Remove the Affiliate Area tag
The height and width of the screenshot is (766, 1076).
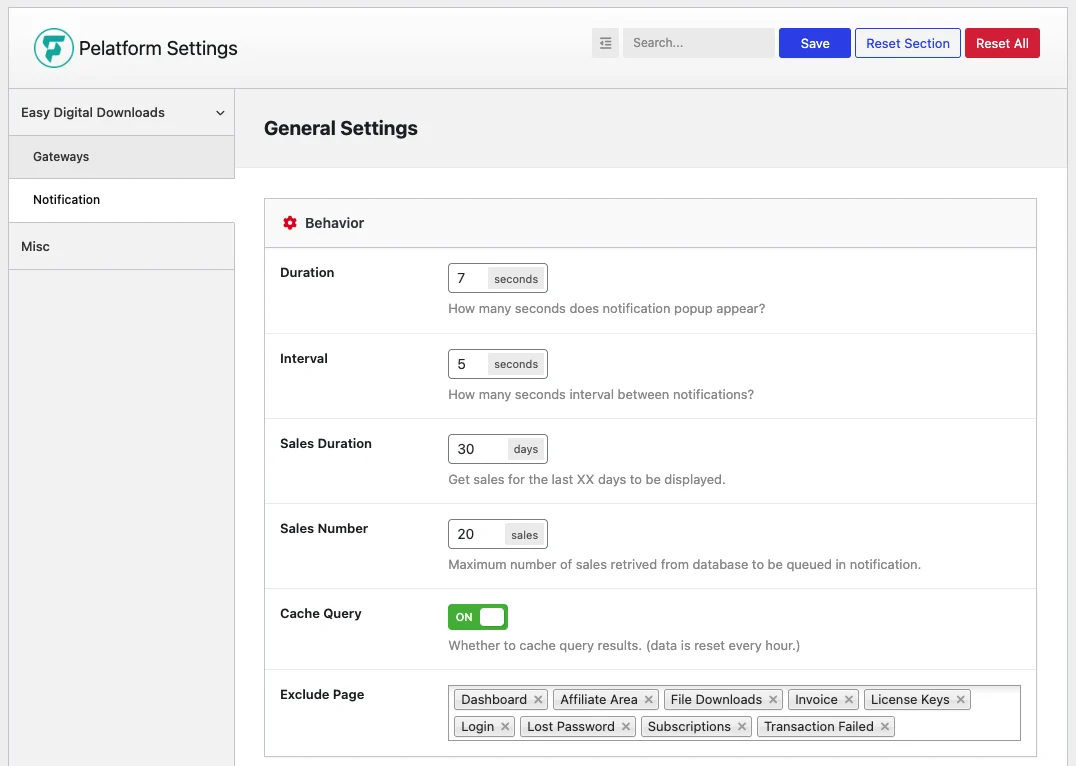click(648, 699)
